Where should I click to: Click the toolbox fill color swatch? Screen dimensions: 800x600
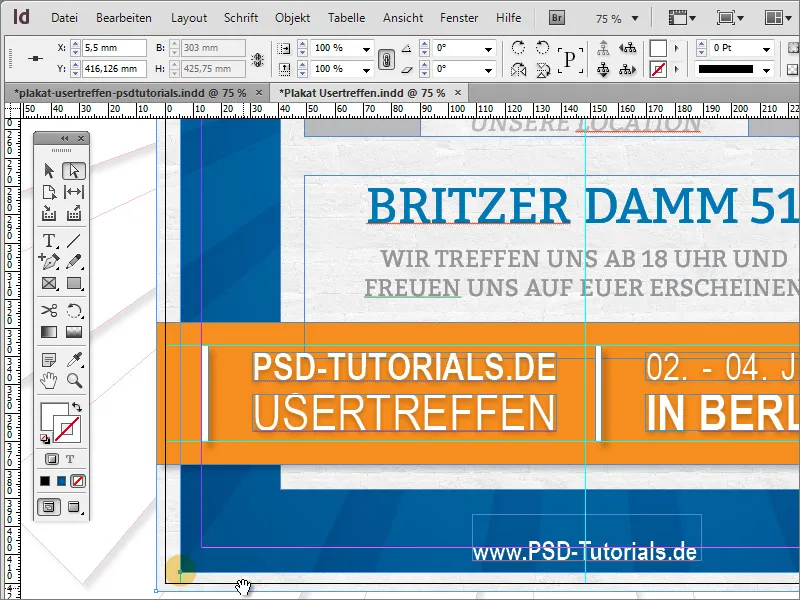click(51, 414)
